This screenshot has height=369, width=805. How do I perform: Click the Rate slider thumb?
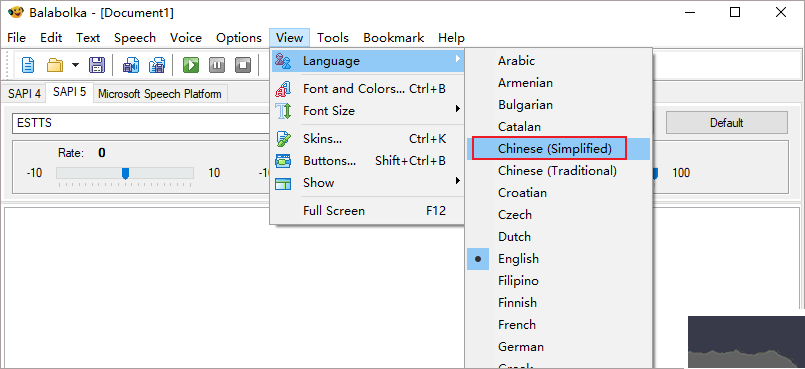pyautogui.click(x=125, y=173)
